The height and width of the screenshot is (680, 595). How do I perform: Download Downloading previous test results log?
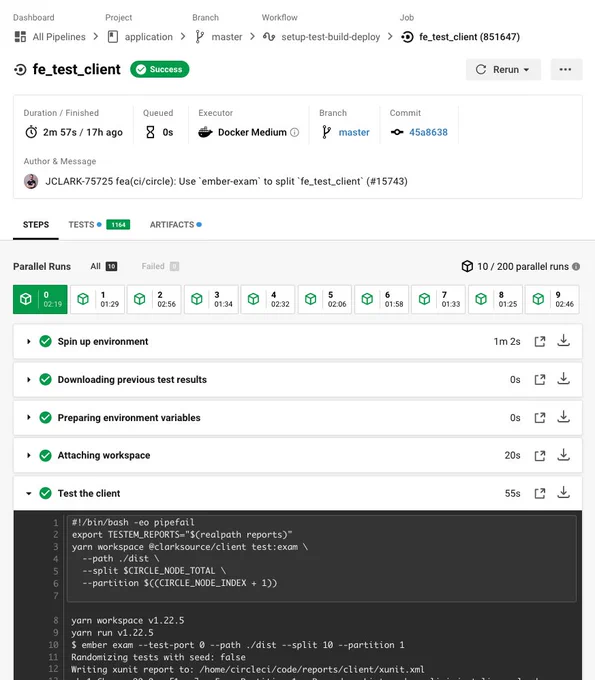563,379
